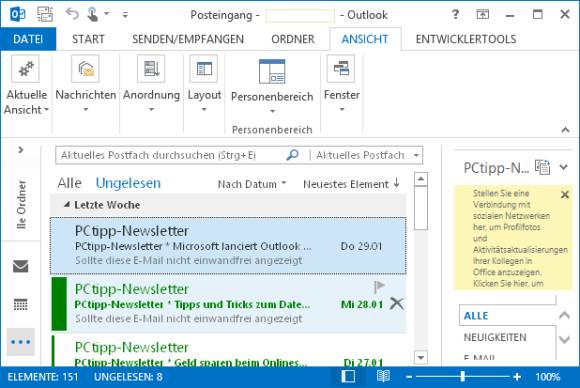Open the DATEI backstage menu
Viewport: 580px width, 388px height.
(x=28, y=39)
